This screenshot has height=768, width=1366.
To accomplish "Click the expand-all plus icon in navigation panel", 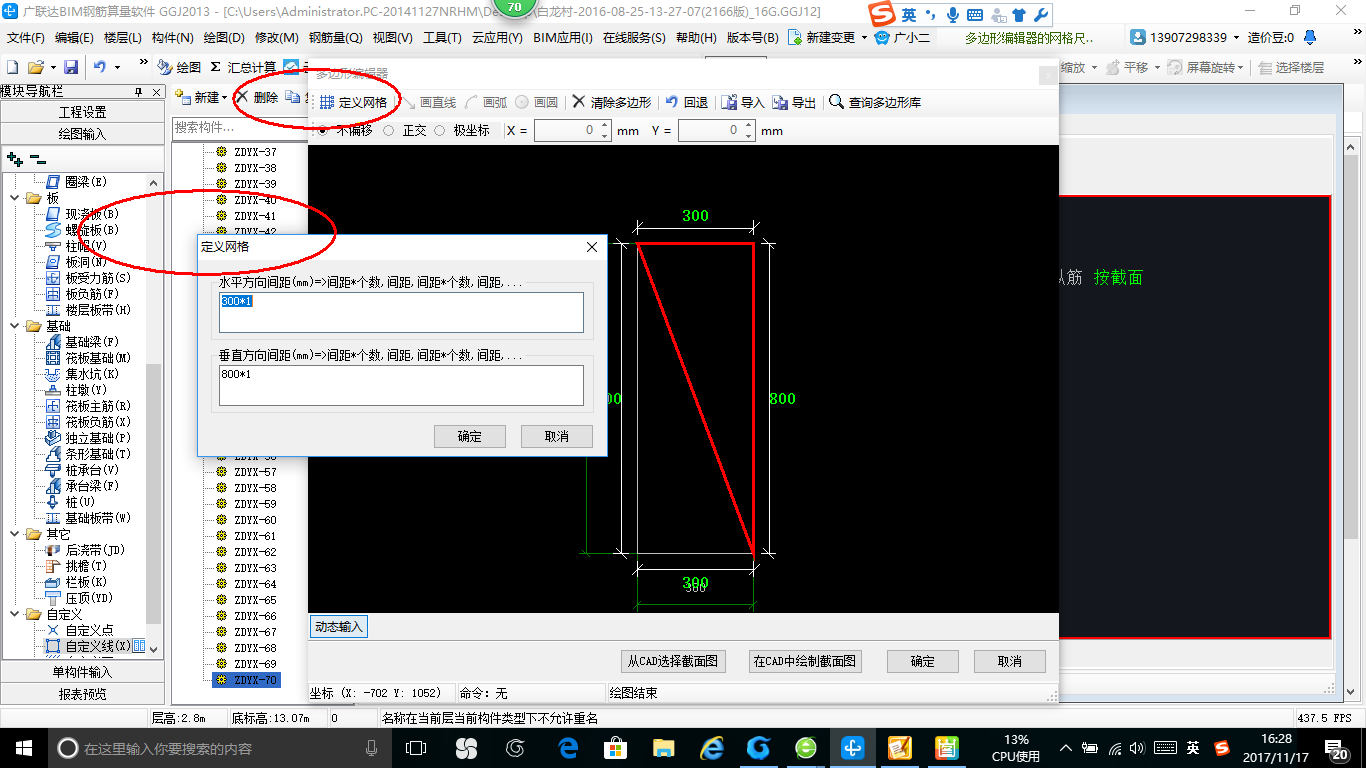I will [14, 158].
